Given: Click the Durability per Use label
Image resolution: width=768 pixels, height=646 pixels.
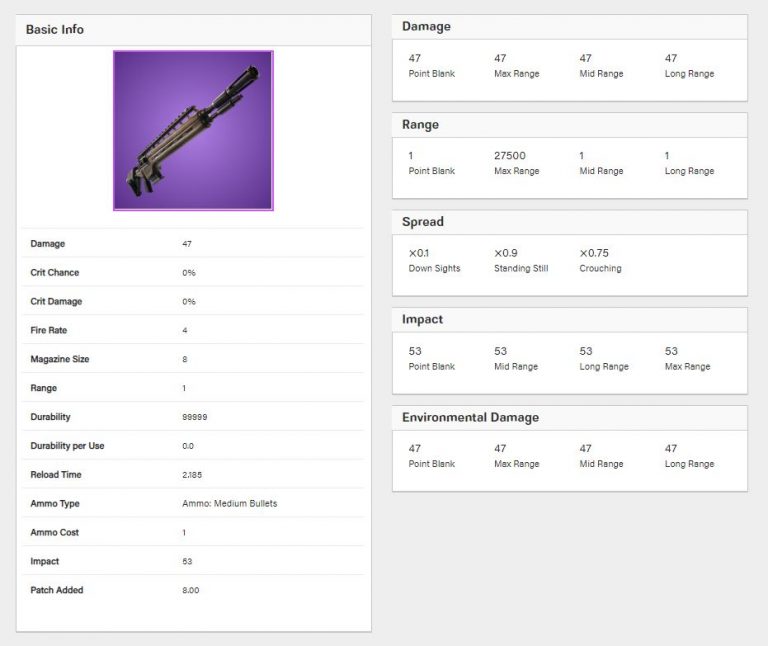Looking at the screenshot, I should 67,446.
